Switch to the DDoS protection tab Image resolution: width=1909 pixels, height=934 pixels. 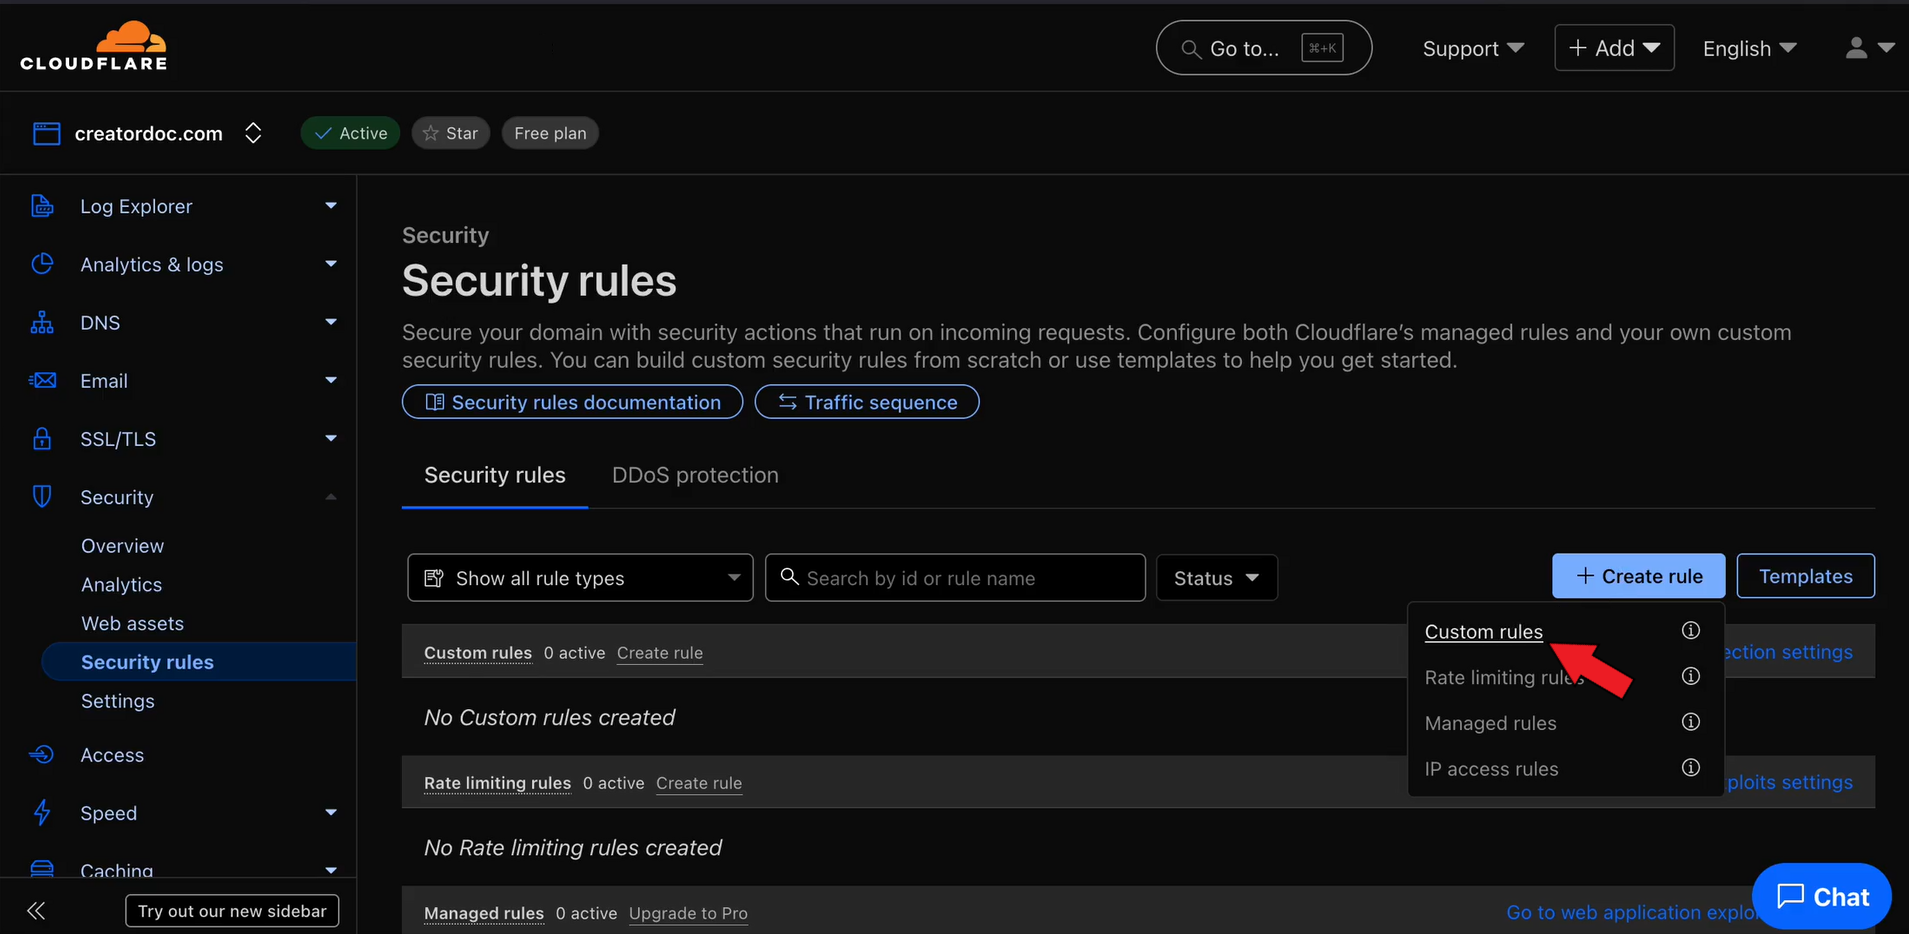(695, 475)
